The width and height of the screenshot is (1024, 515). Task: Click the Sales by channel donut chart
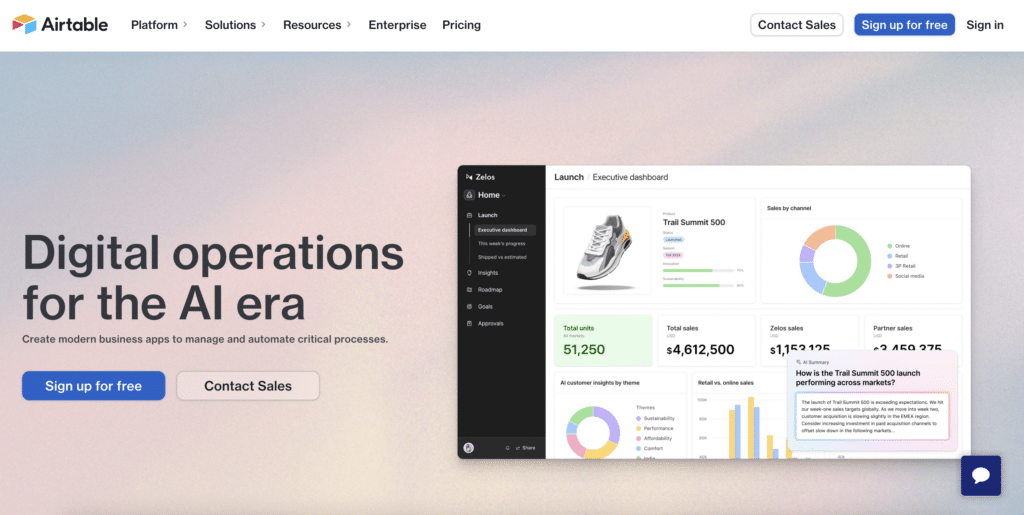(x=835, y=261)
